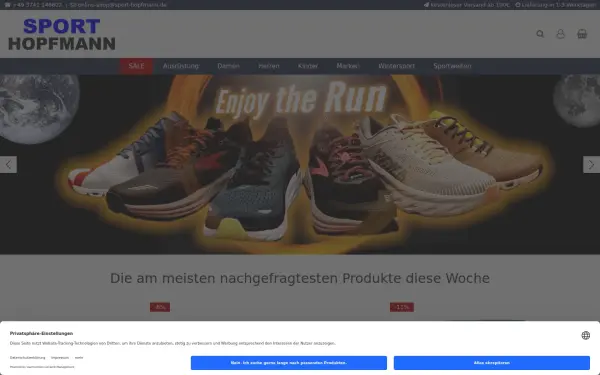
Task: Click the 'Nein, ich suche gerne lange' button
Action: coord(289,363)
